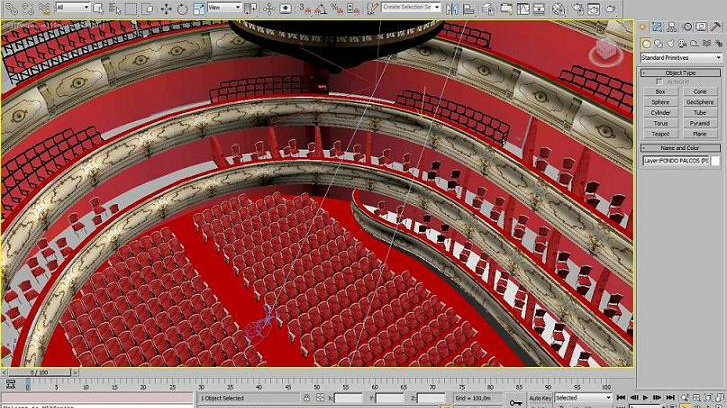Activate the Select and Scale tool
Image resolution: width=727 pixels, height=408 pixels.
(x=199, y=8)
